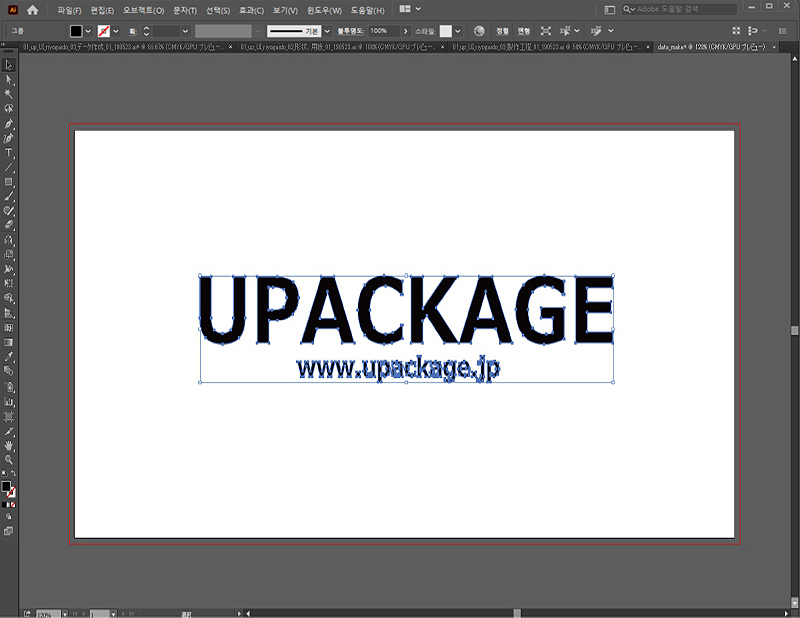Pick the Lasso tool

tap(8, 108)
